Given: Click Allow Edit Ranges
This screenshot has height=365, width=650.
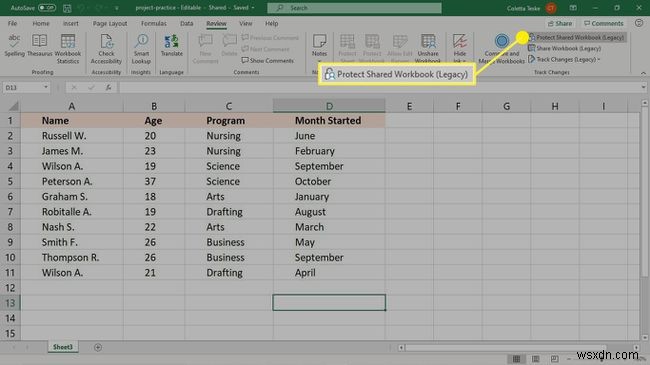Looking at the screenshot, I should click(x=400, y=48).
